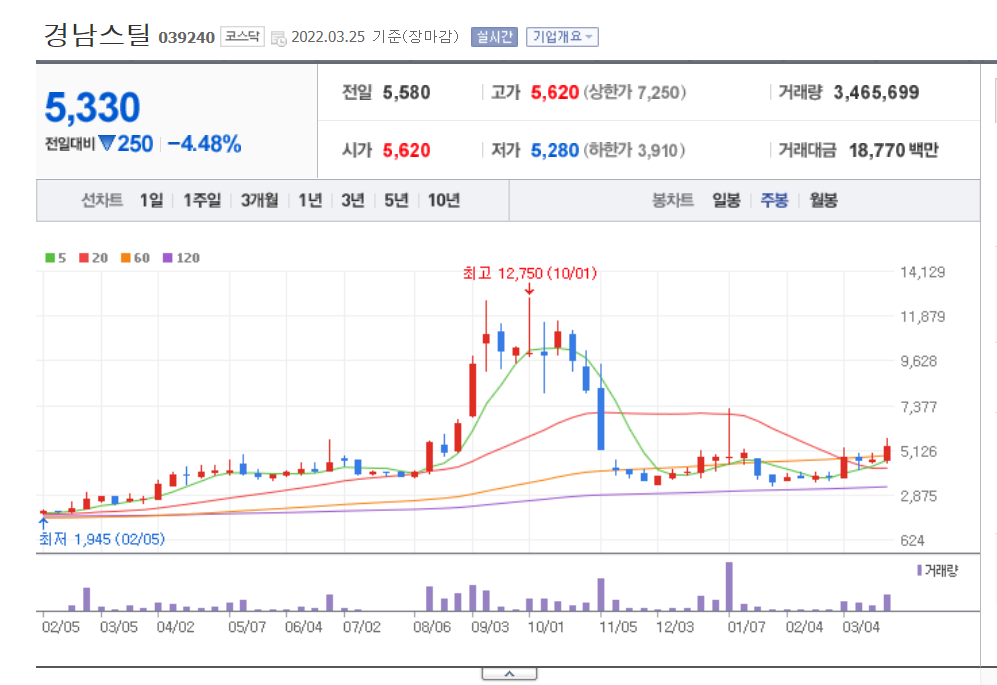This screenshot has width=997, height=685.
Task: Click the orange 60 moving average swatch
Action: (125, 258)
